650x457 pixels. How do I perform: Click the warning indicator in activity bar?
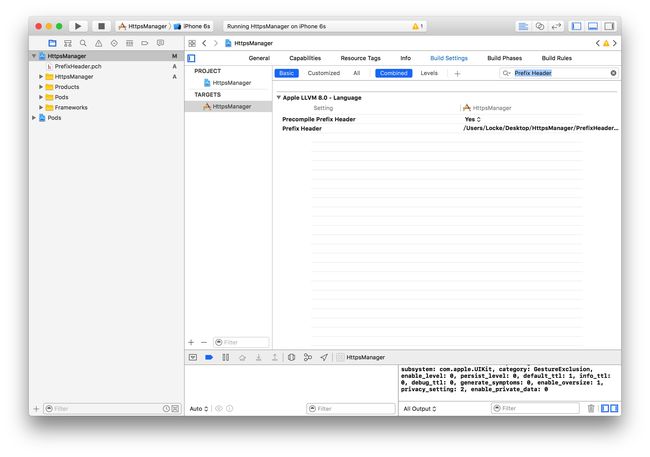[x=417, y=26]
